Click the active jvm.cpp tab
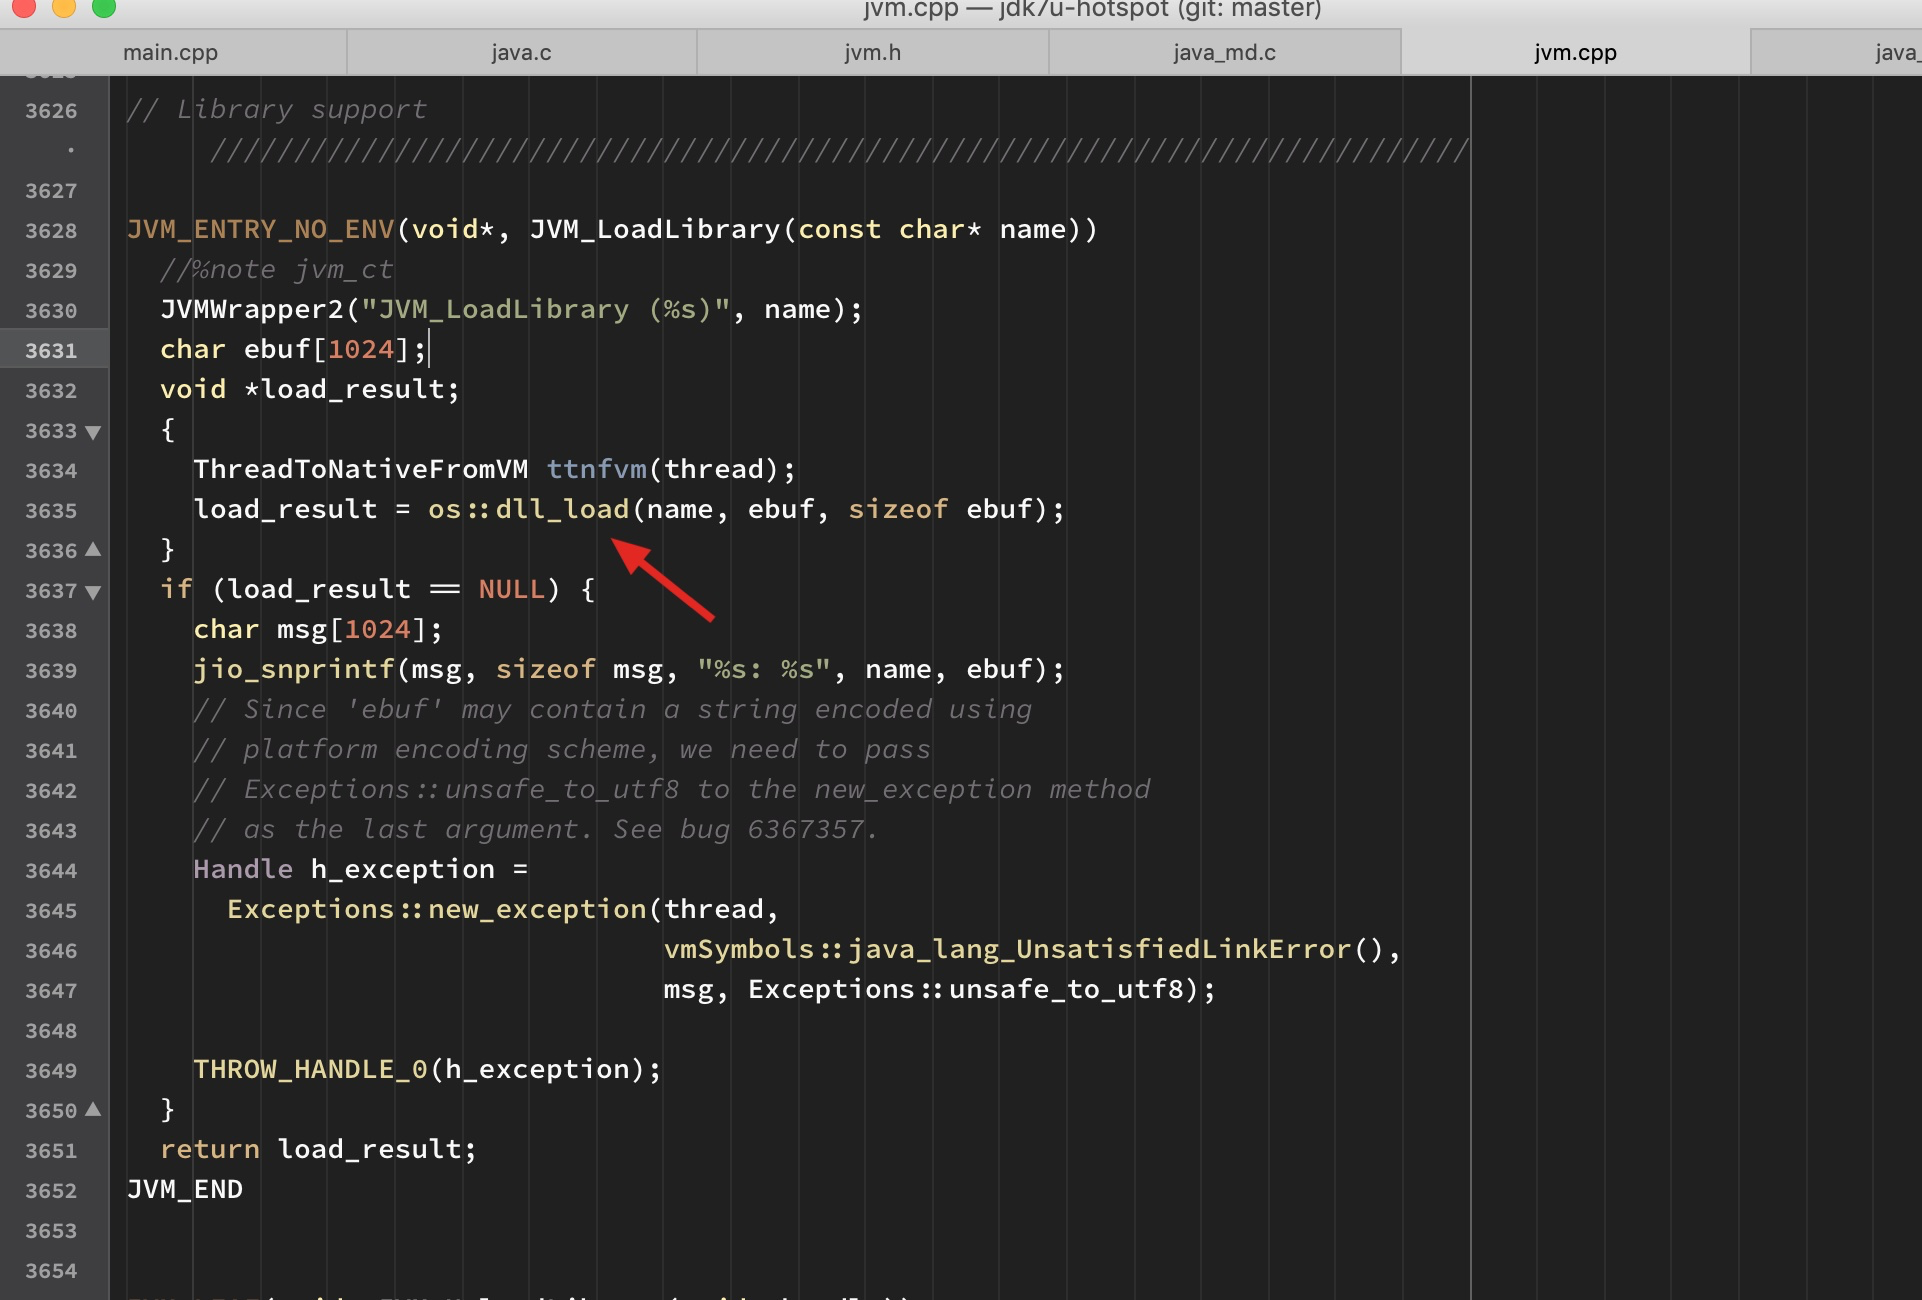 pyautogui.click(x=1575, y=52)
